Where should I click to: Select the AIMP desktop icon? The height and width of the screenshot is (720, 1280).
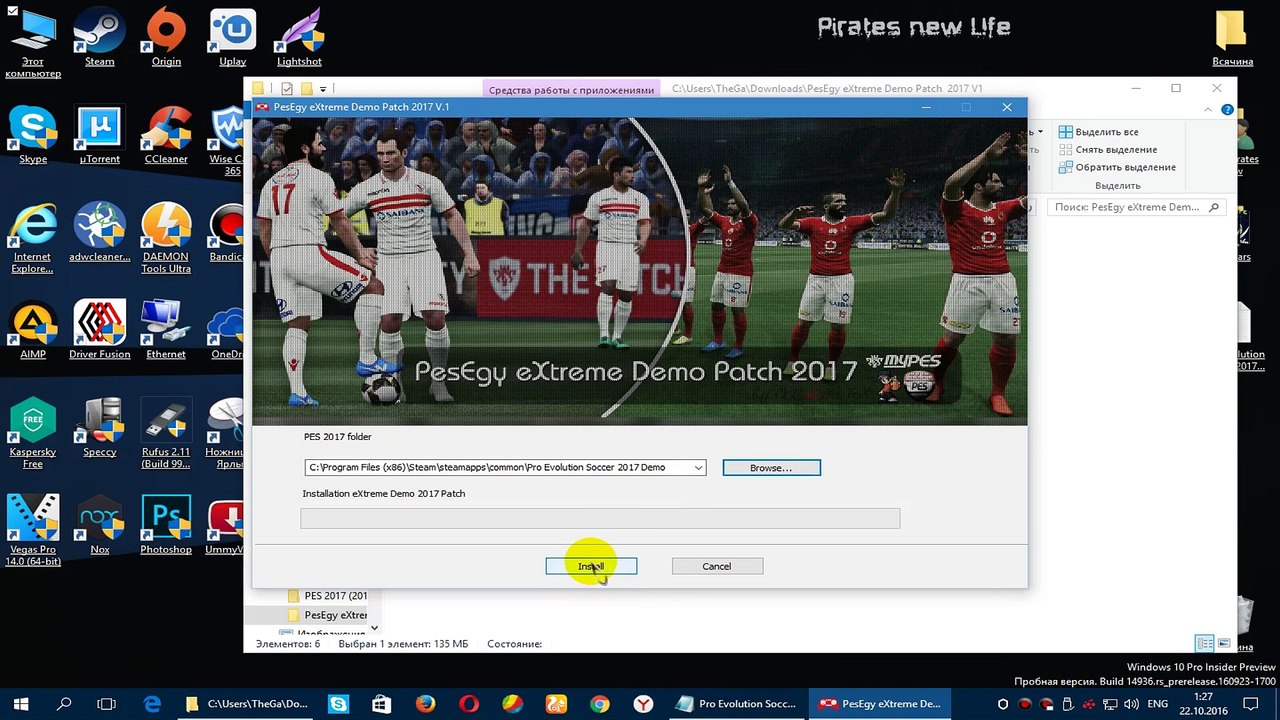pyautogui.click(x=33, y=330)
